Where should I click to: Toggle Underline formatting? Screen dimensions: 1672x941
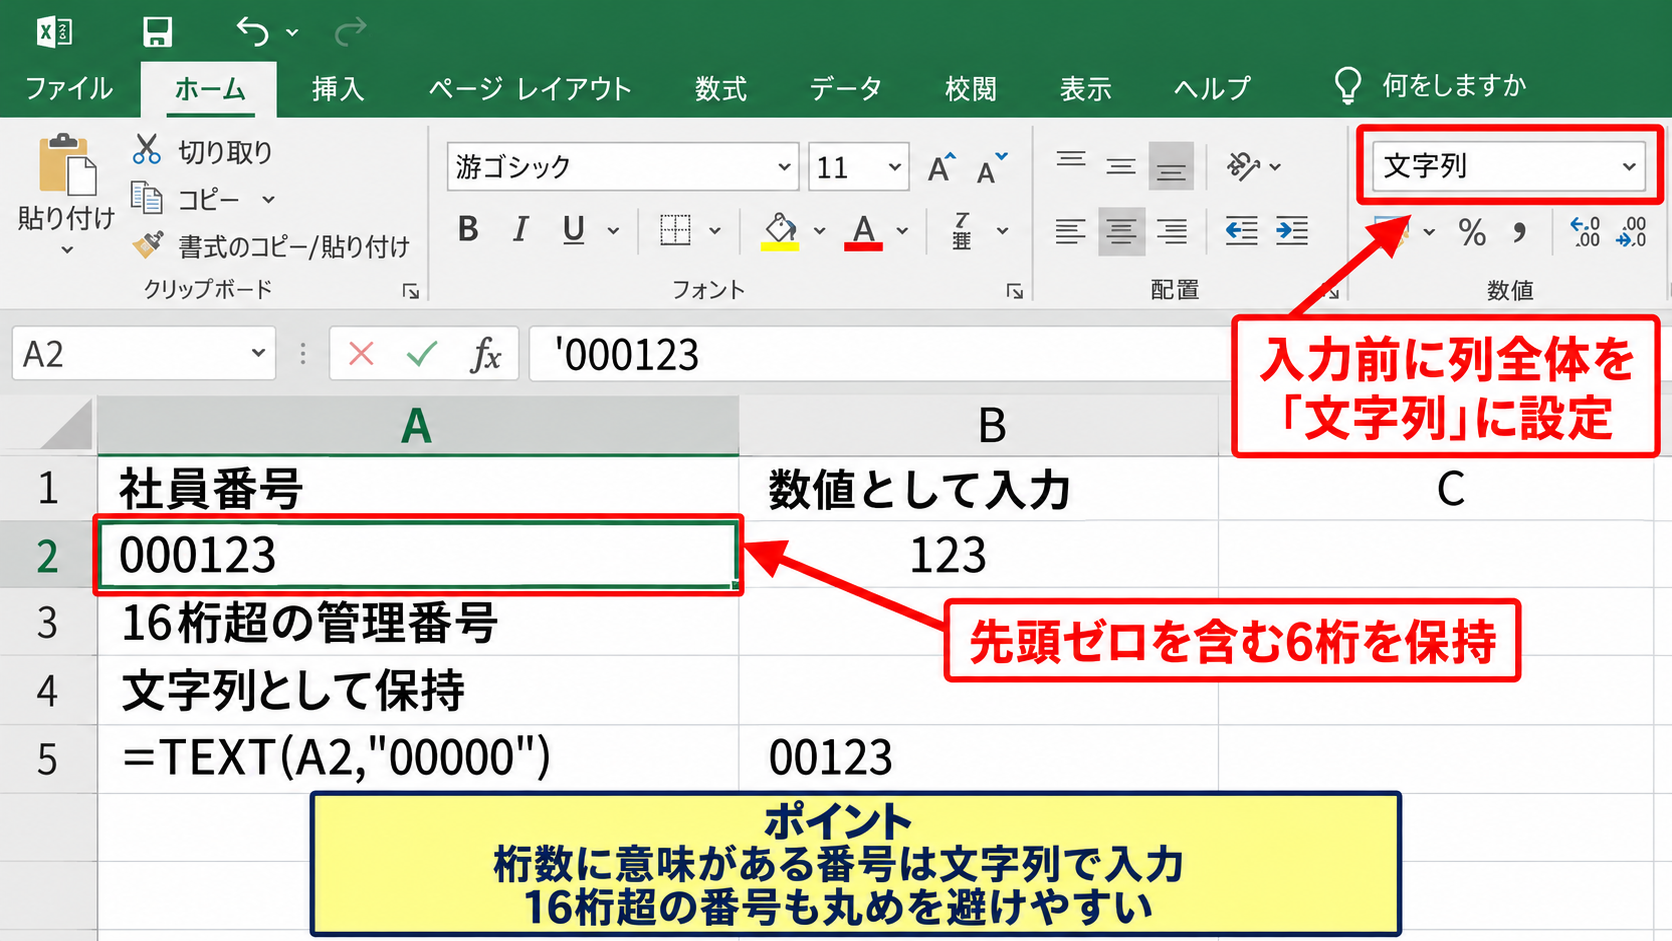573,230
